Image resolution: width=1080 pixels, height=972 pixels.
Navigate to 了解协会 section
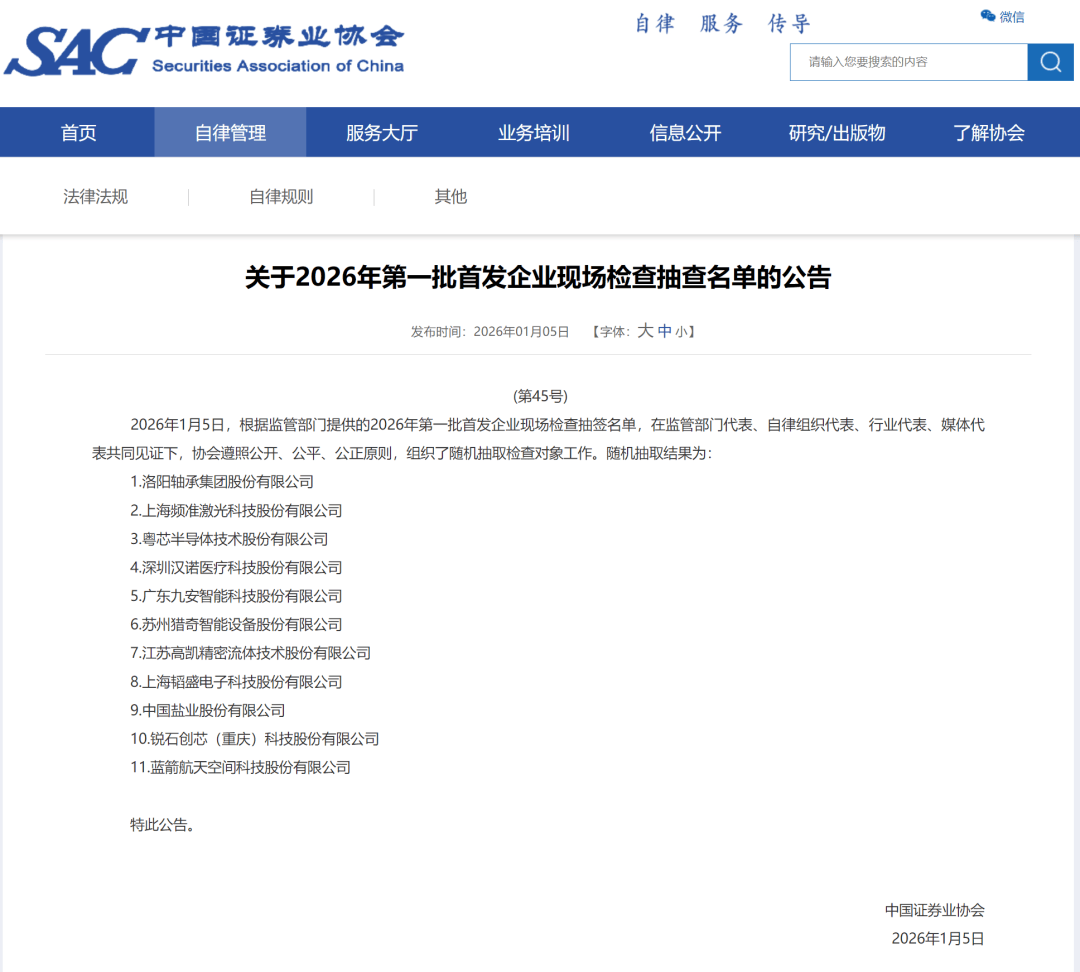click(x=989, y=133)
